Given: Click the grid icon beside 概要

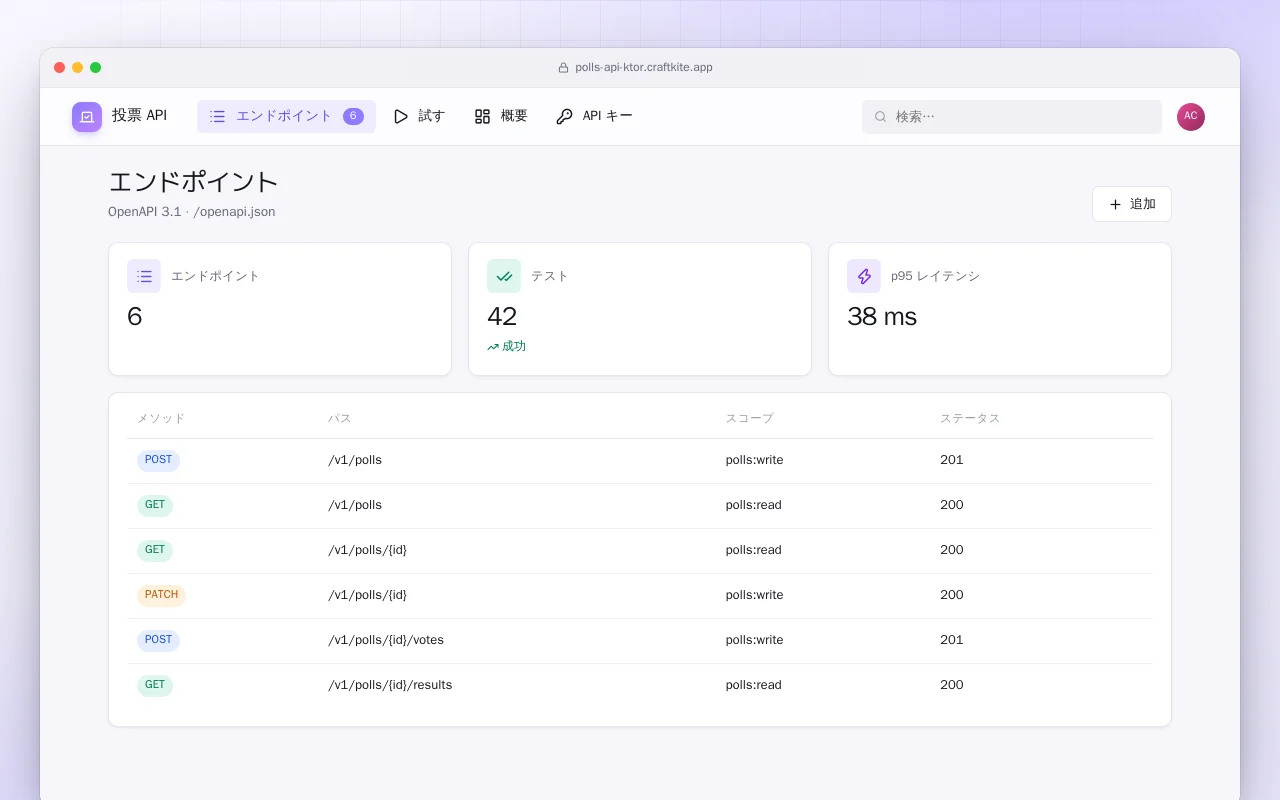Looking at the screenshot, I should point(482,117).
